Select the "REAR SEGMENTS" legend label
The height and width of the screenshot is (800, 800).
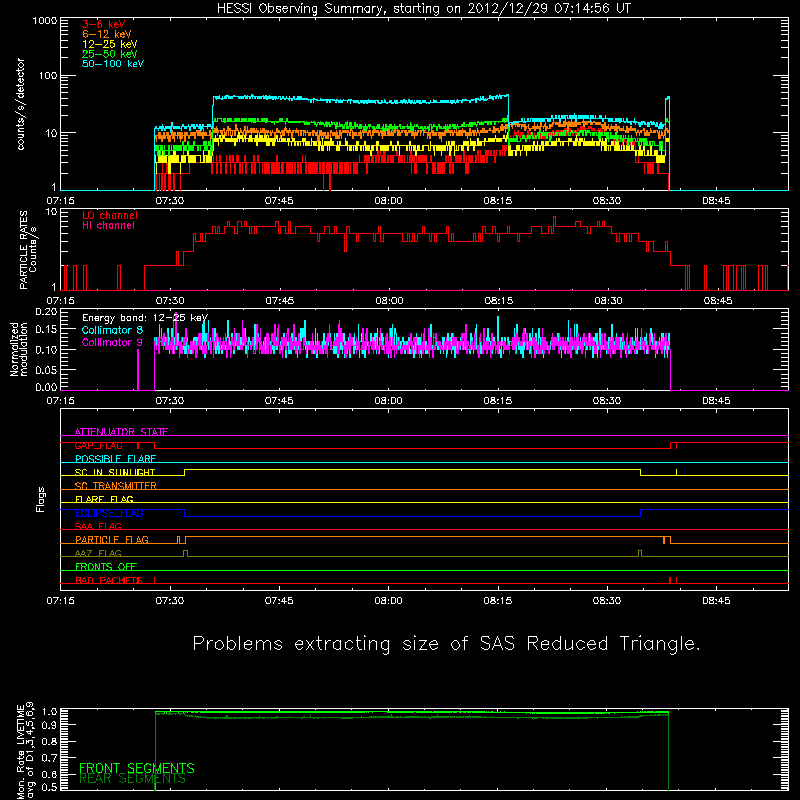(132, 779)
